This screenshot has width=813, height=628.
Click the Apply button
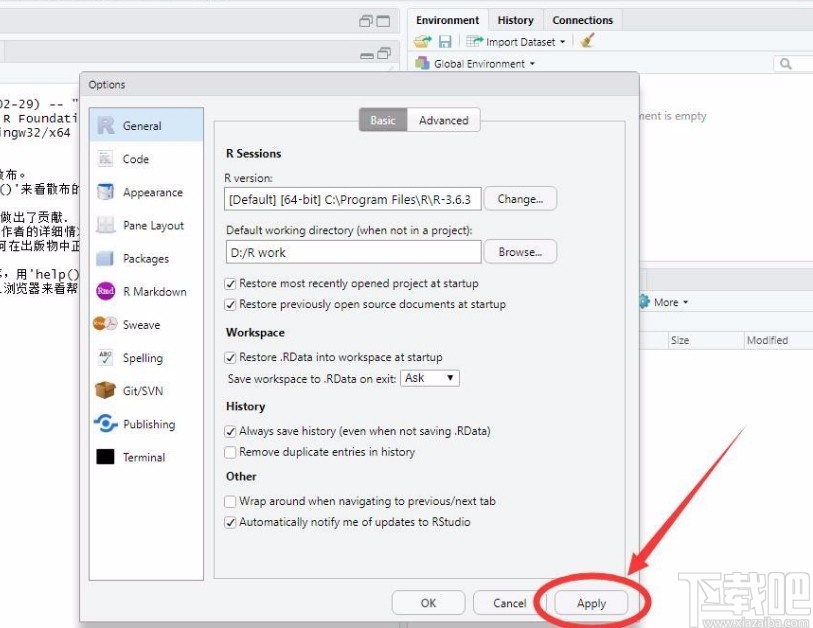tap(591, 603)
